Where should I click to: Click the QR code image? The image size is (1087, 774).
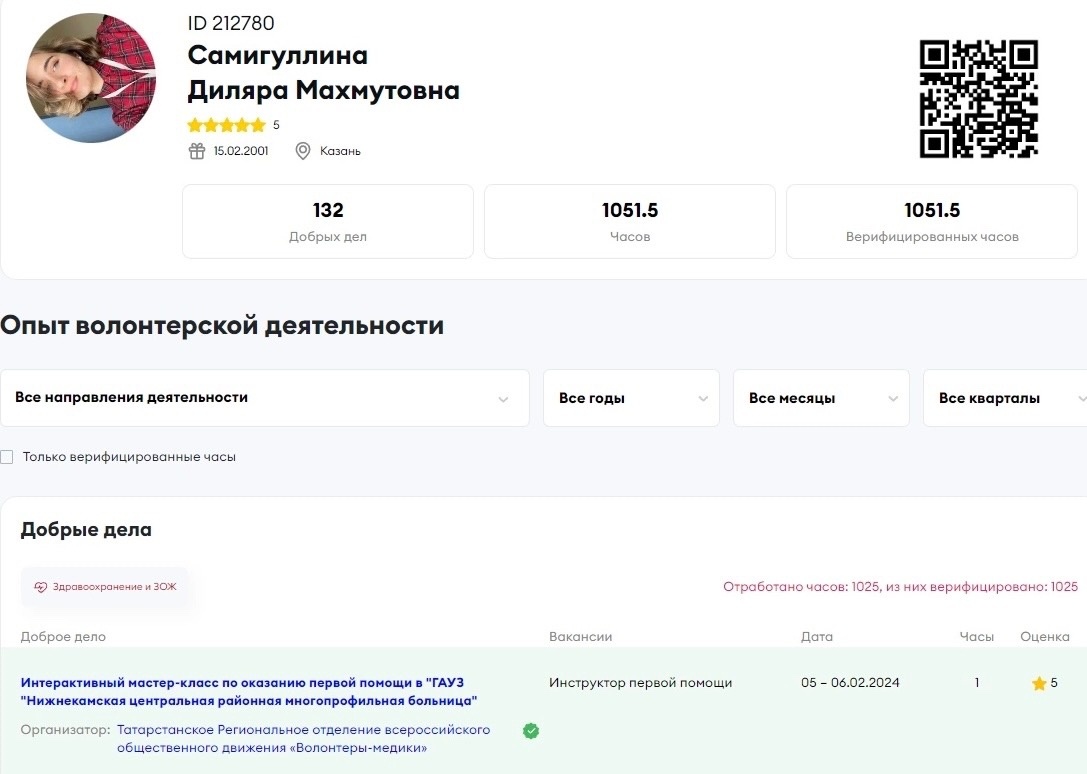pyautogui.click(x=978, y=99)
